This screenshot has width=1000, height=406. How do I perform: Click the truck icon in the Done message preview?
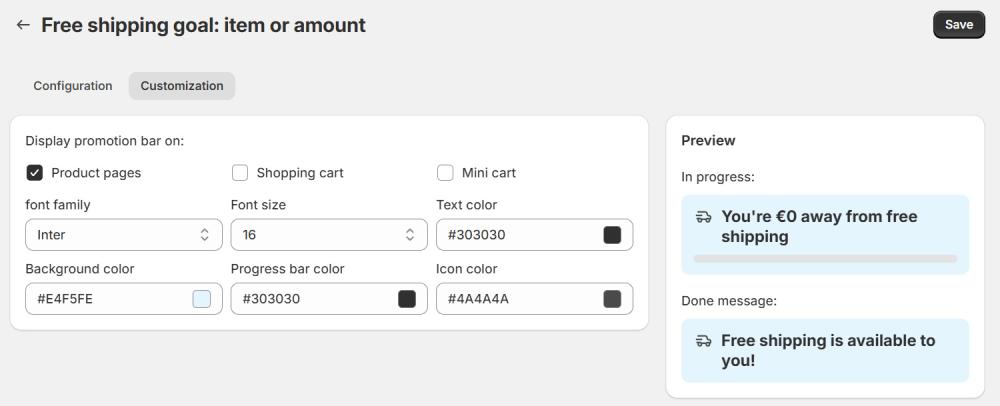click(x=703, y=341)
